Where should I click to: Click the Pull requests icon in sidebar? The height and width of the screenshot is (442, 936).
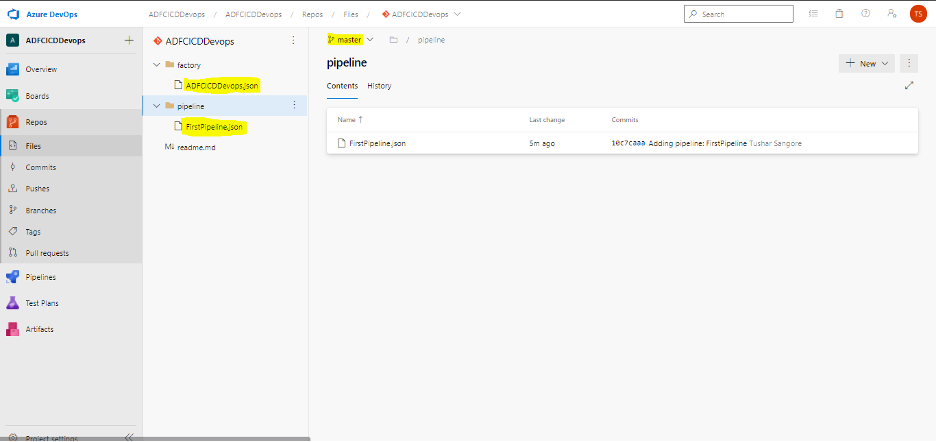(x=13, y=253)
